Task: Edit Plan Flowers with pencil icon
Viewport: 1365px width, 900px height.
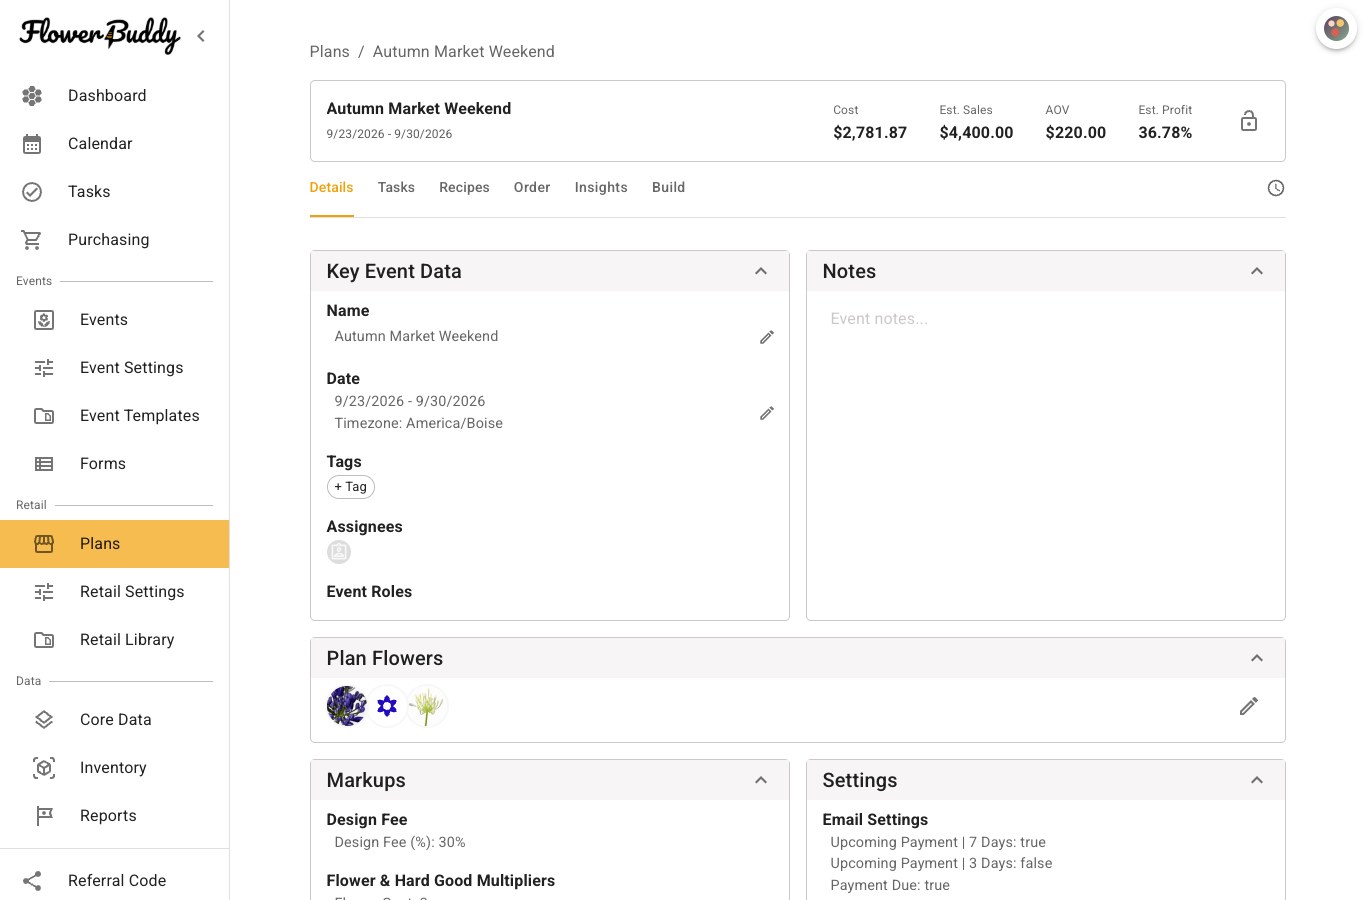Action: tap(1249, 706)
